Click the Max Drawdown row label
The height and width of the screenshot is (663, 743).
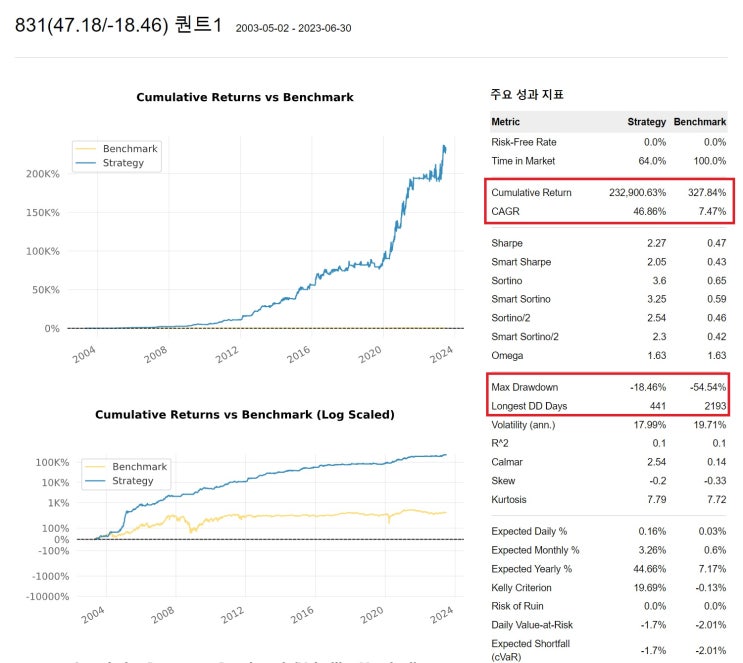pos(525,387)
